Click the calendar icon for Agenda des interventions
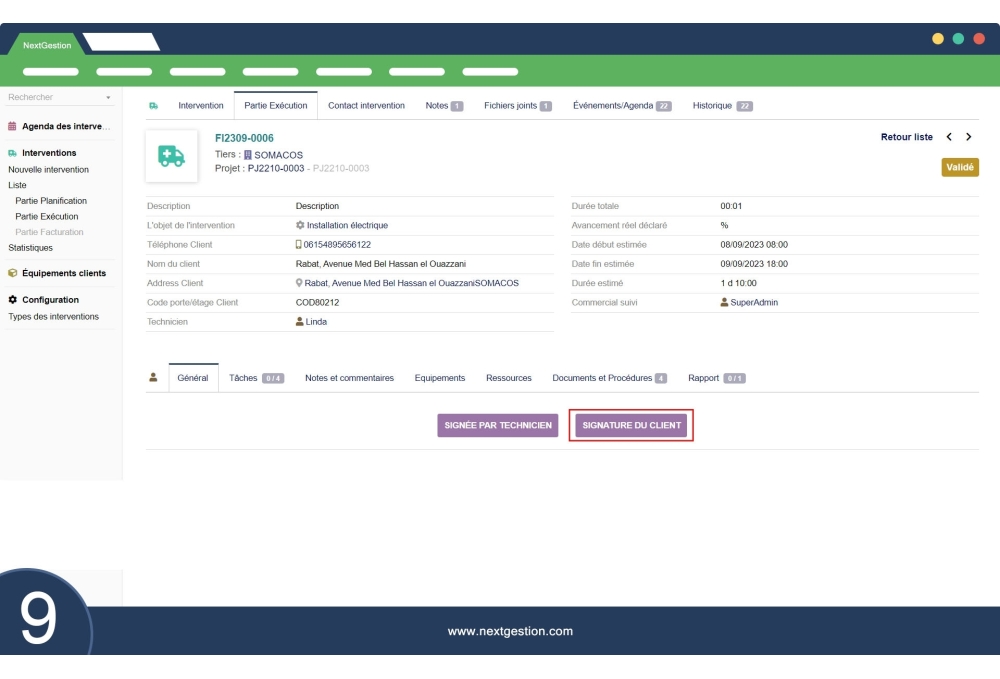The width and height of the screenshot is (1000, 679). 13,127
